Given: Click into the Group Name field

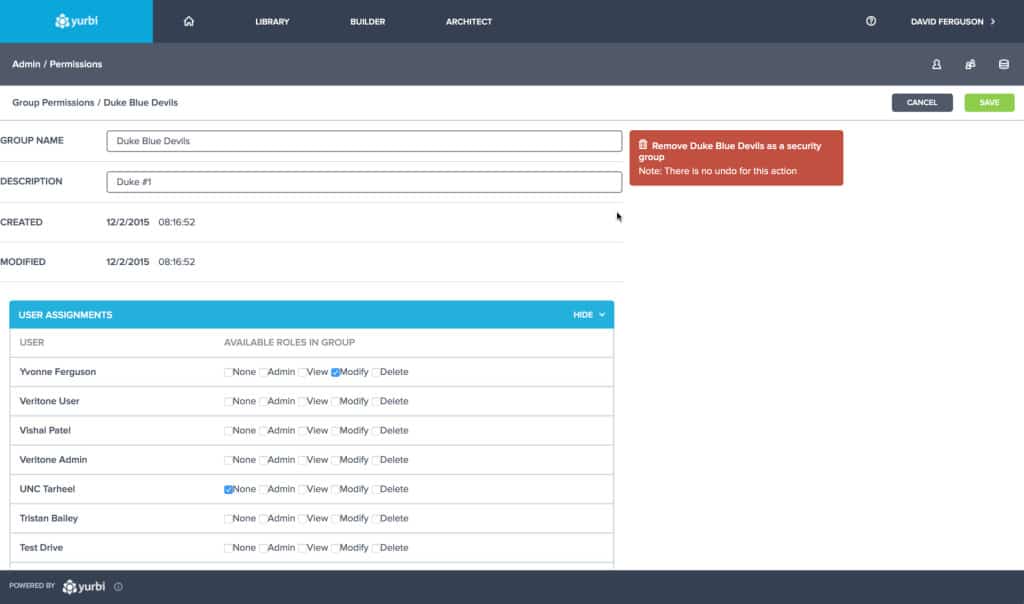Looking at the screenshot, I should tap(364, 141).
